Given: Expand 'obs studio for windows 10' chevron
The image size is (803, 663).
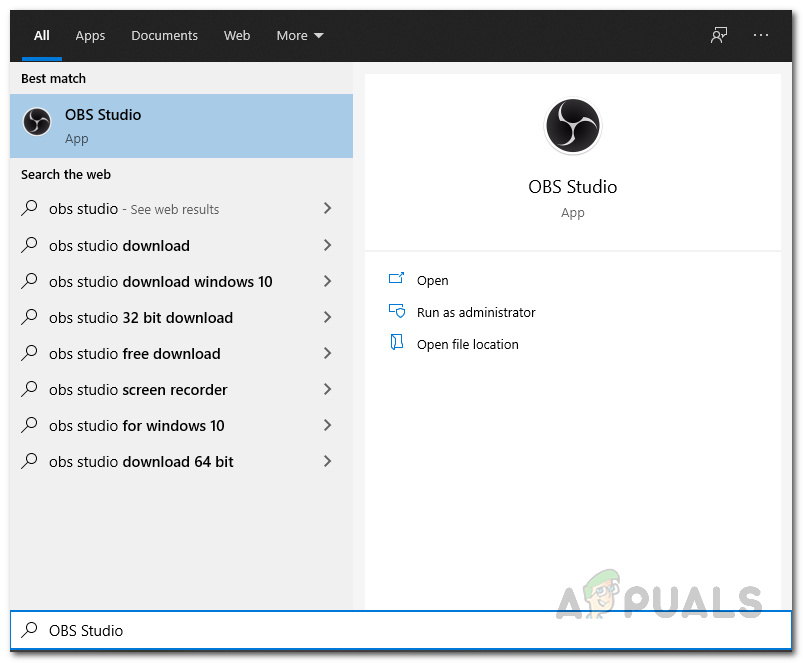Looking at the screenshot, I should pyautogui.click(x=328, y=425).
